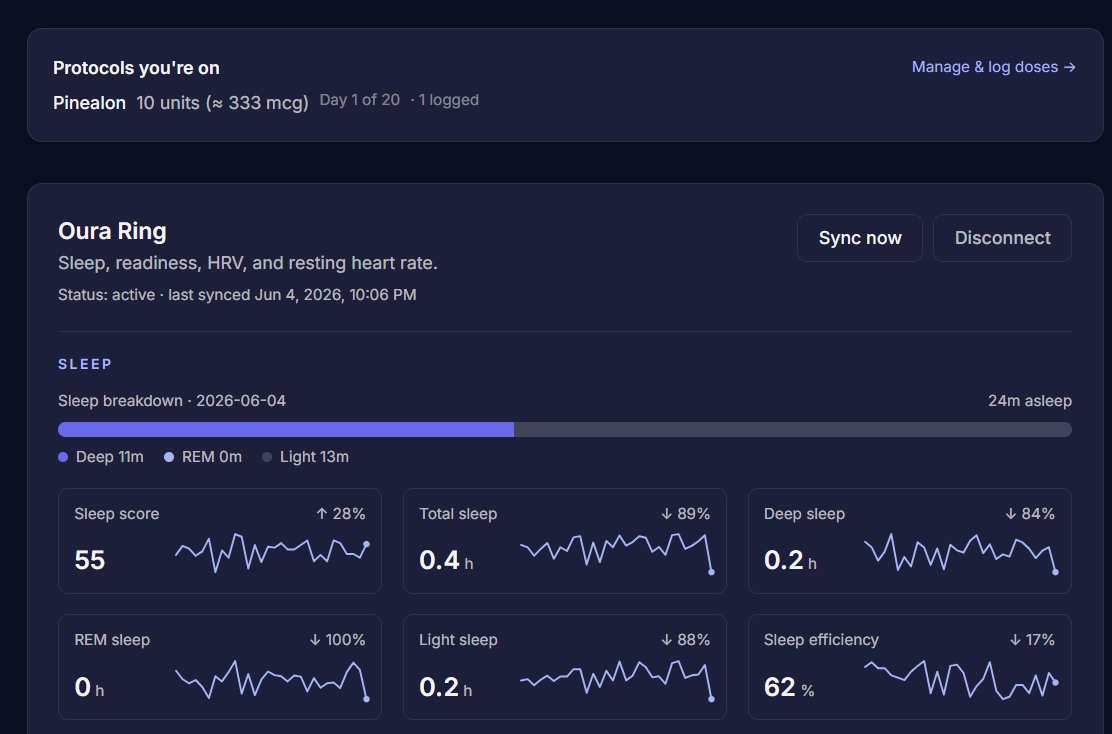Click the SLEEP section label
Viewport: 1112px width, 734px height.
coord(85,364)
